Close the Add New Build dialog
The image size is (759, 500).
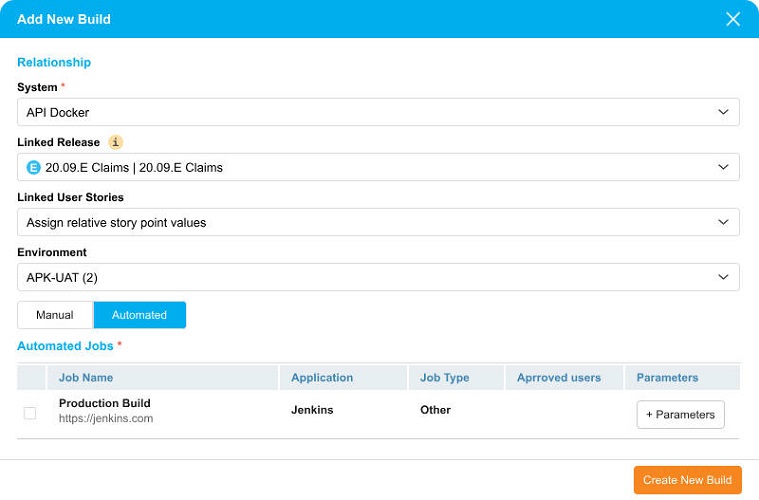point(733,19)
